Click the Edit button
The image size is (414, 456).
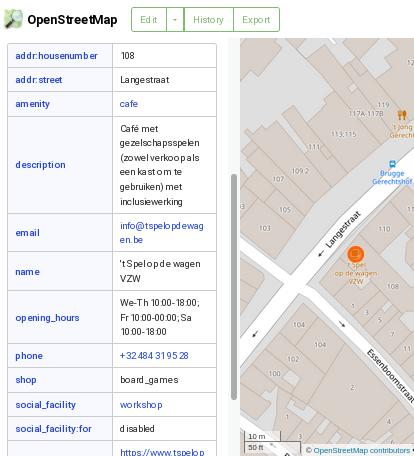pos(149,20)
